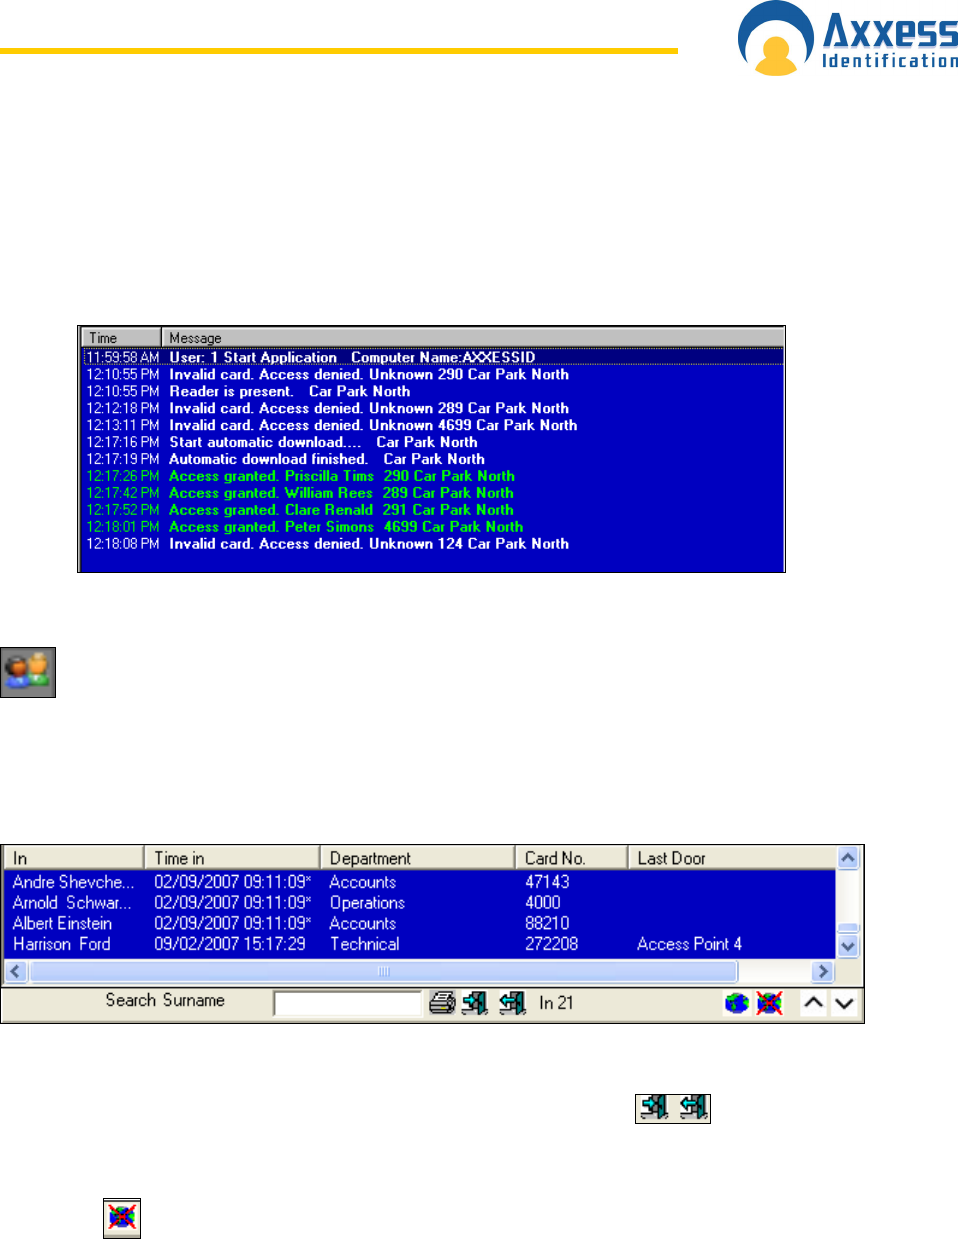The height and width of the screenshot is (1239, 958).
Task: Click card number '88210'
Action: [547, 924]
